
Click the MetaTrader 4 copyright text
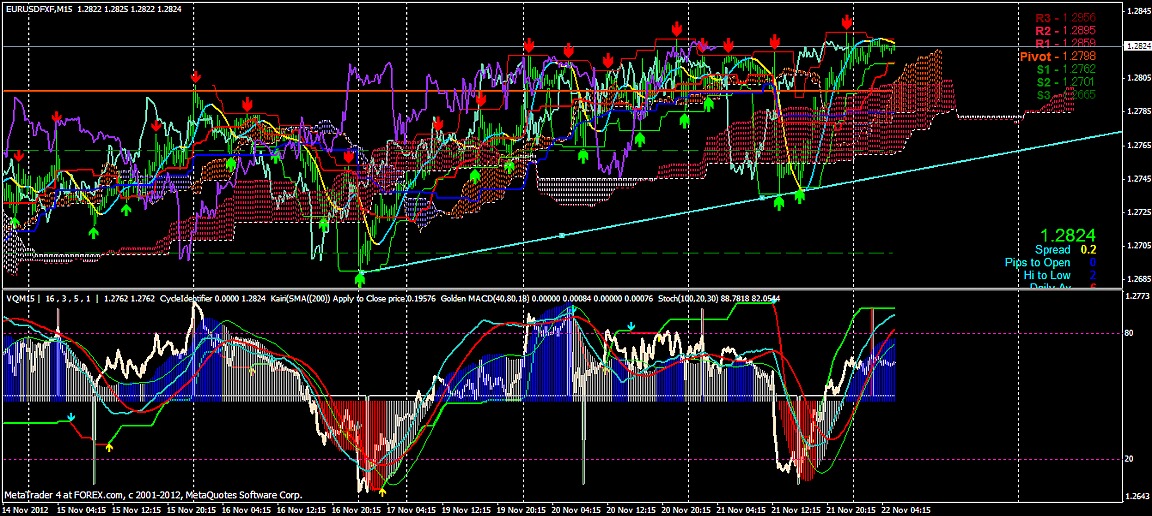[x=118, y=494]
